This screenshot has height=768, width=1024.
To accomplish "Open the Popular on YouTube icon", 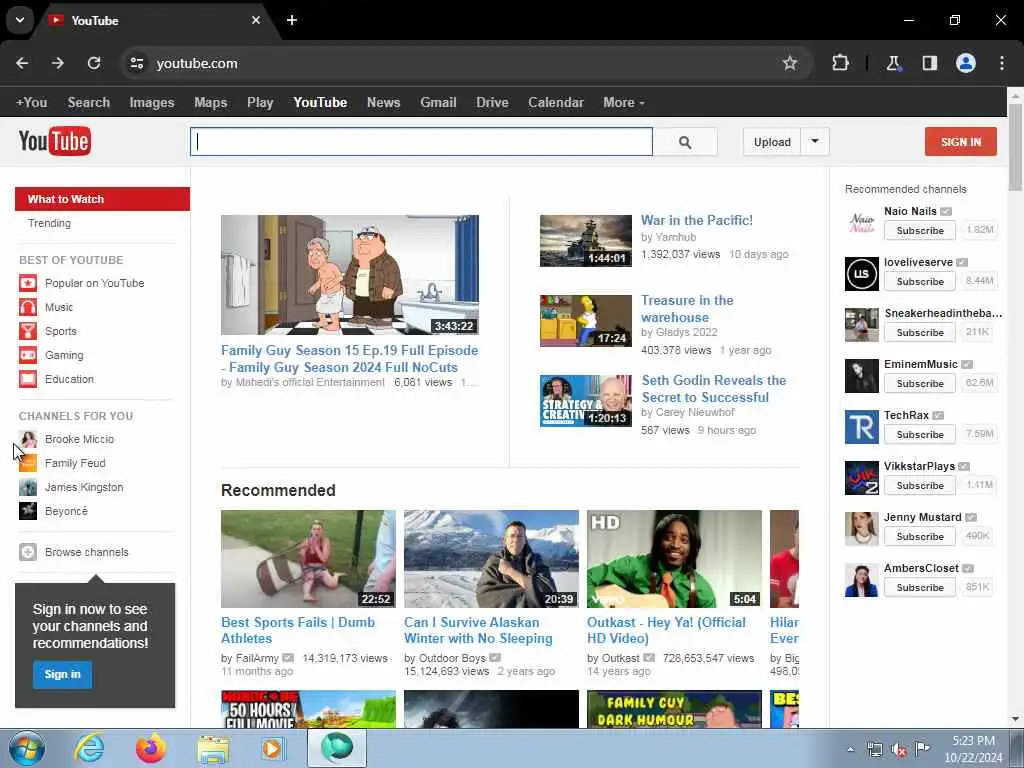I will (x=28, y=283).
